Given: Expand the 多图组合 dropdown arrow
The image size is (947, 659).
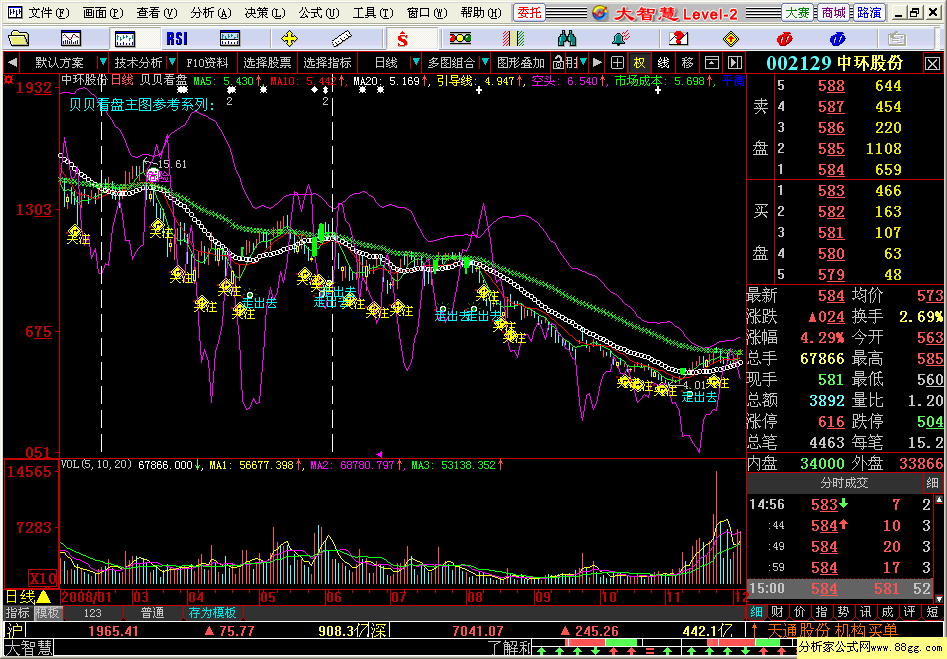Looking at the screenshot, I should (x=484, y=62).
